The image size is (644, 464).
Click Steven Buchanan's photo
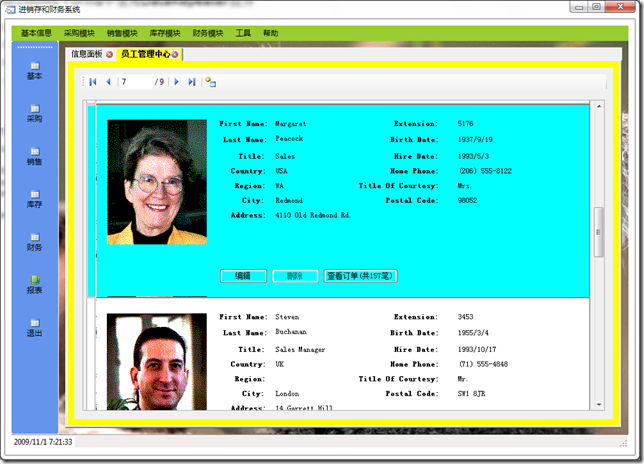[x=157, y=362]
